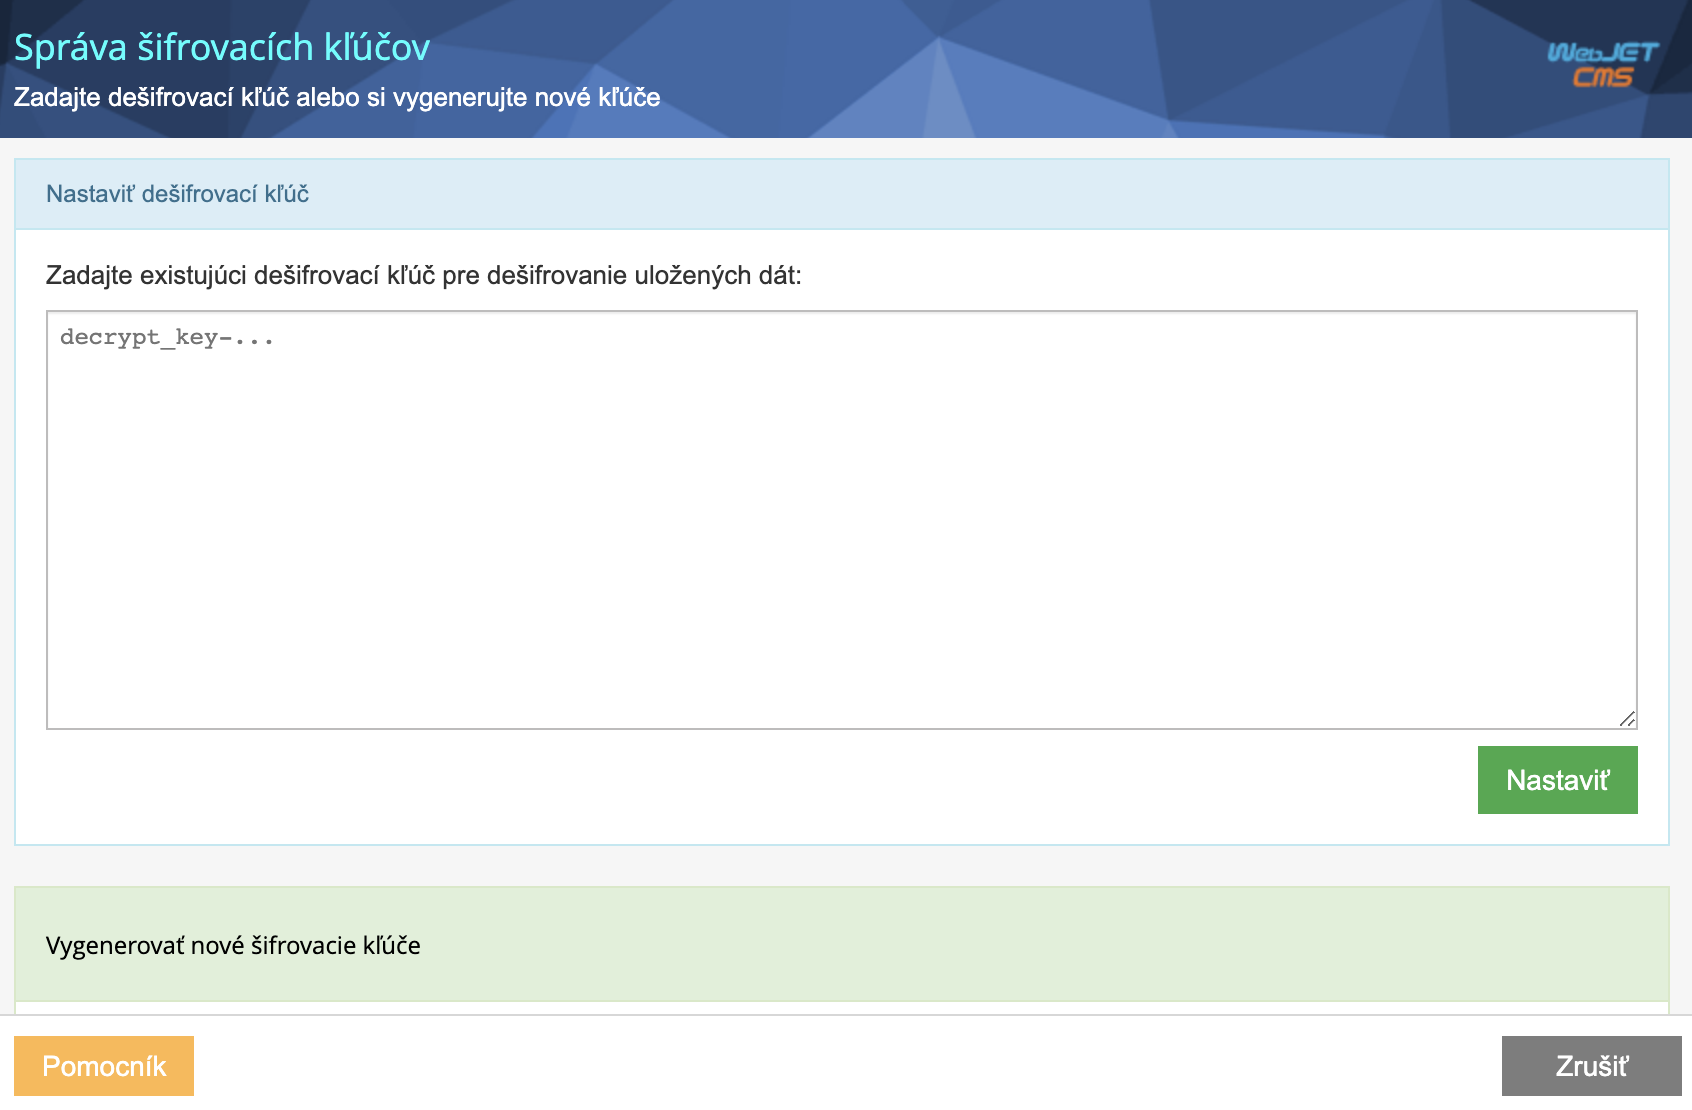Open help via the Pomocník button
Viewport: 1692px width, 1110px height.
[x=103, y=1065]
